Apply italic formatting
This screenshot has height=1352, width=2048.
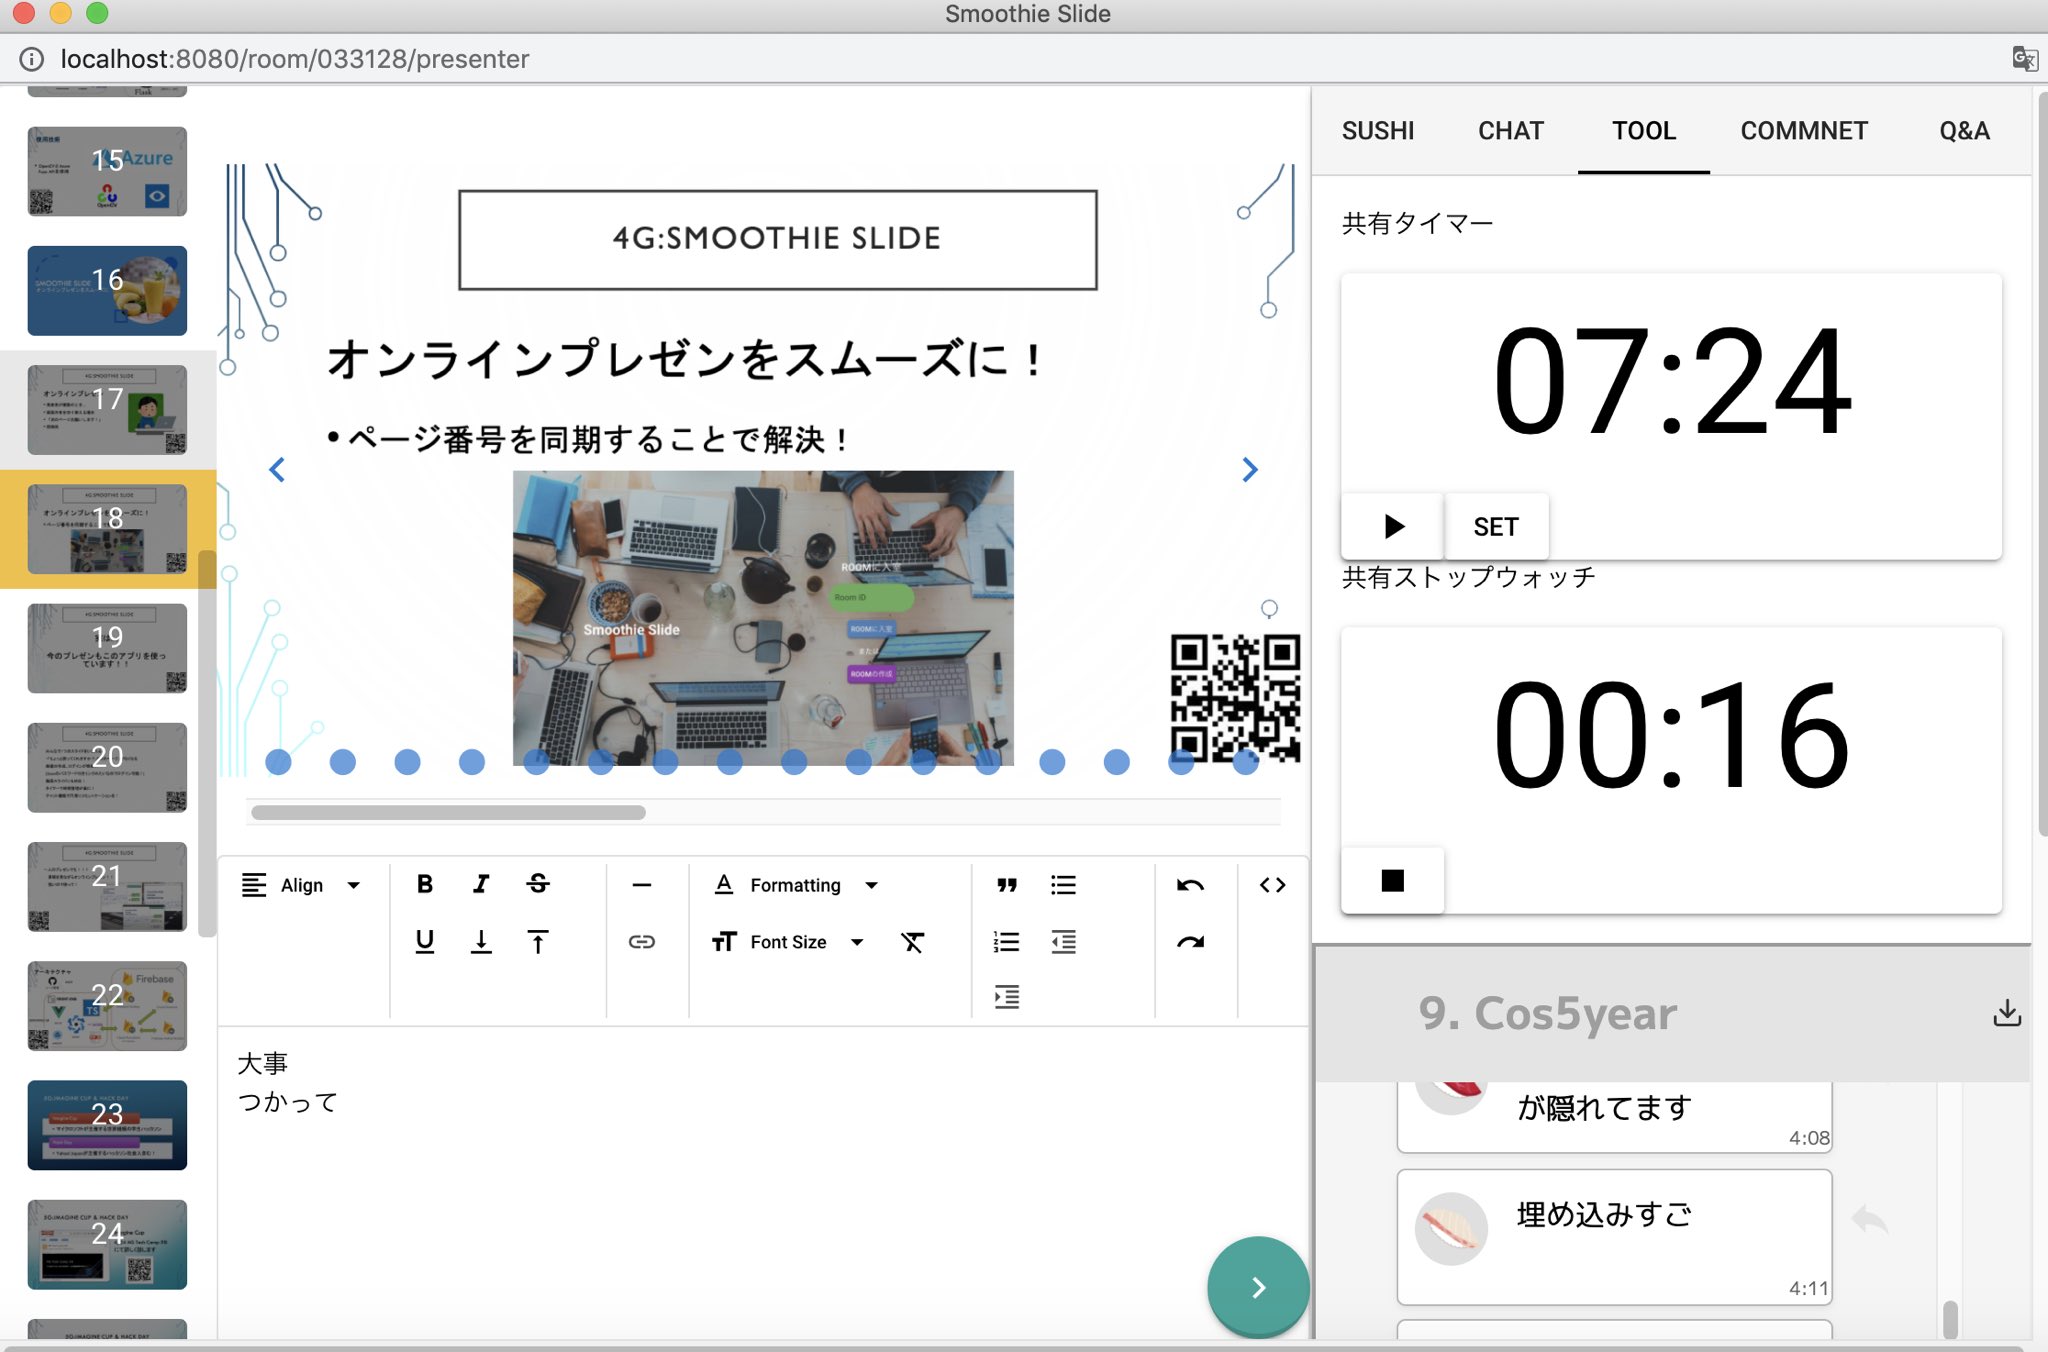tap(481, 884)
